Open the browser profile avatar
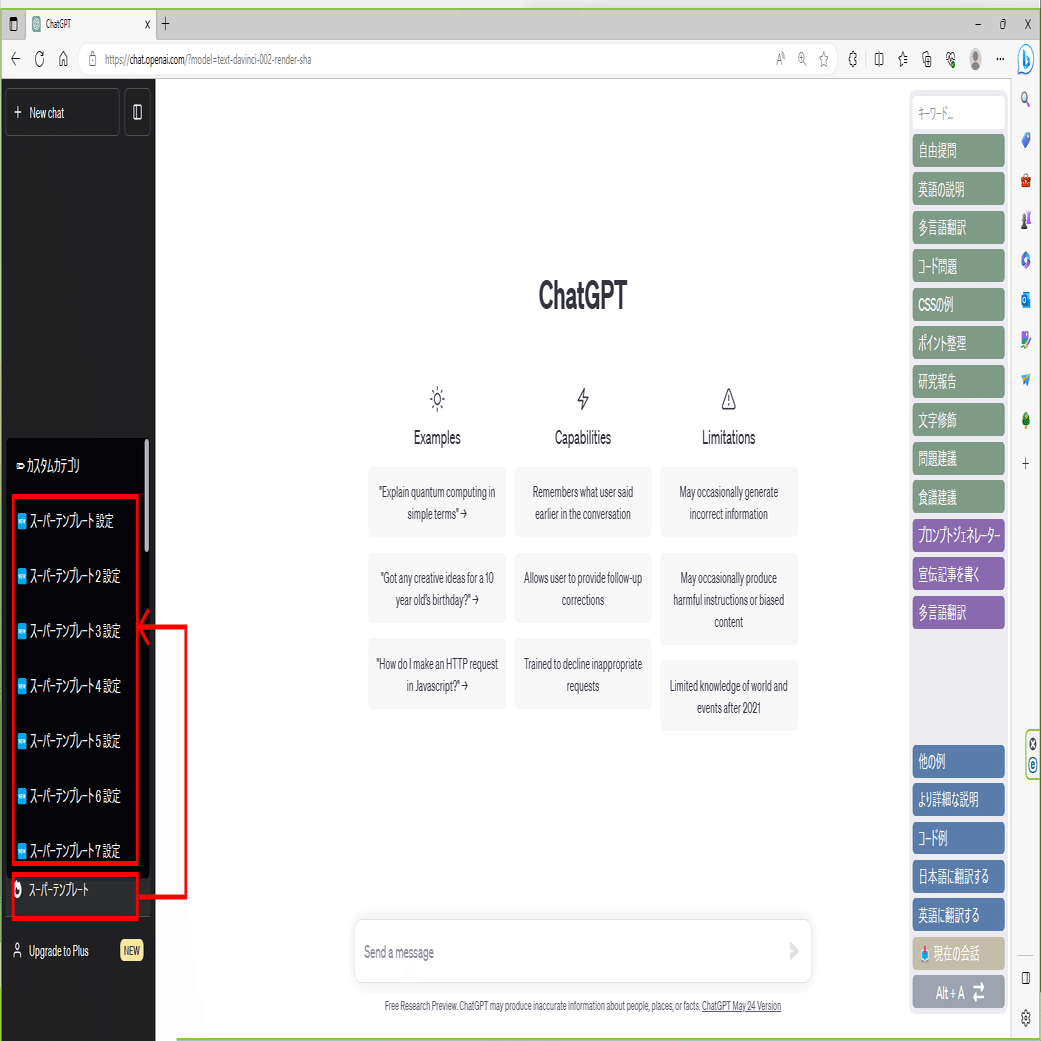This screenshot has height=1041, width=1041. pos(975,59)
